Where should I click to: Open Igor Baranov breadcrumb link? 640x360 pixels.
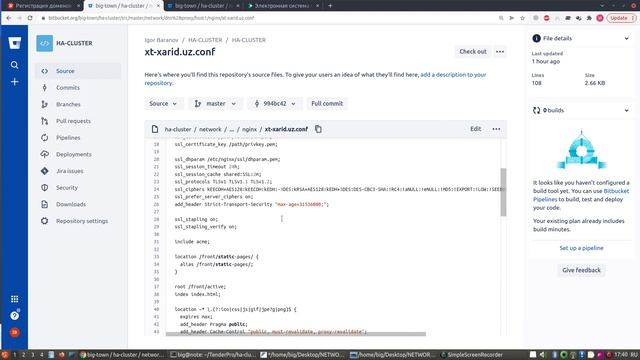point(161,40)
